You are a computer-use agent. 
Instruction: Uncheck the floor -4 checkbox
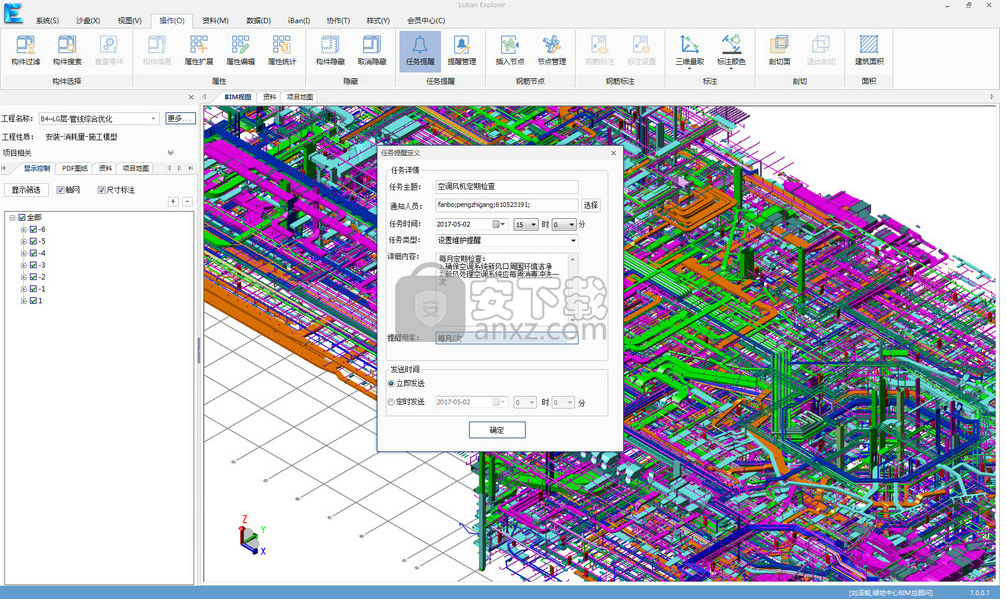(33, 253)
